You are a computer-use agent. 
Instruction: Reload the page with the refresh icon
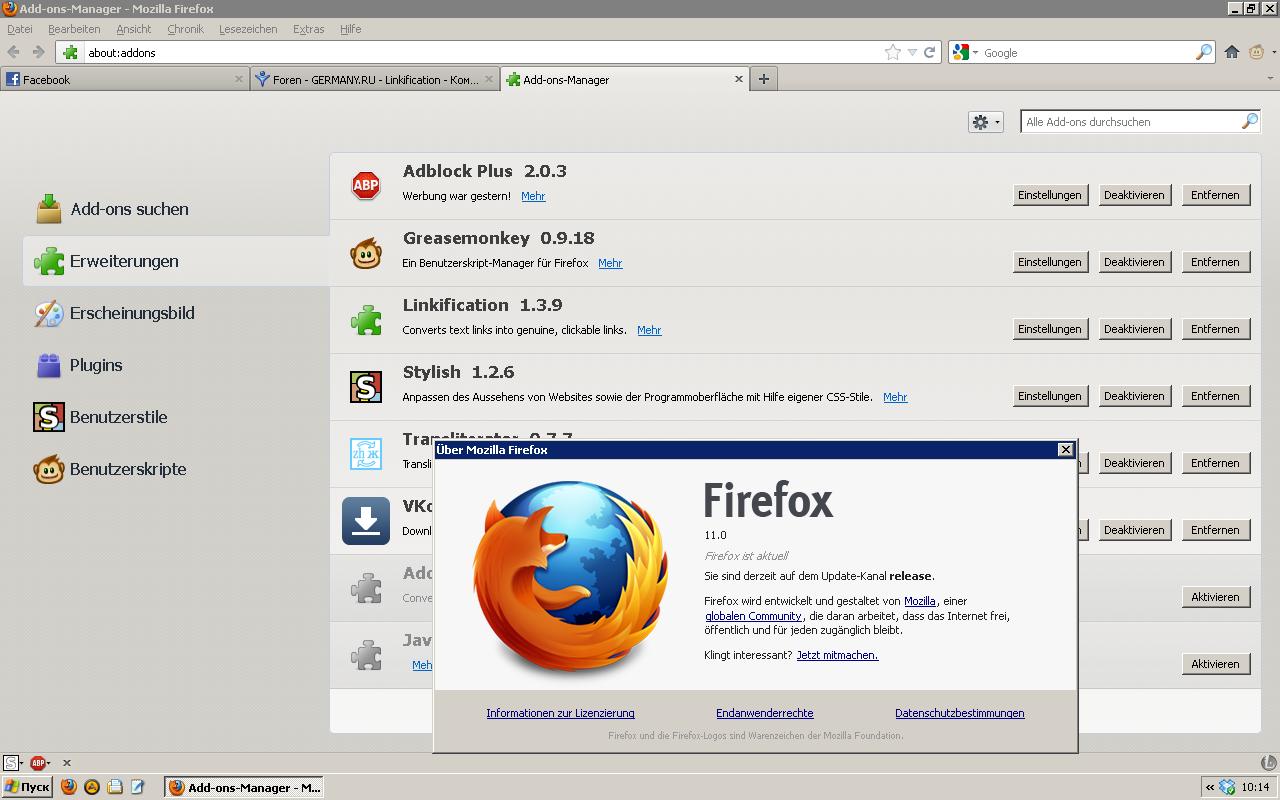(929, 52)
